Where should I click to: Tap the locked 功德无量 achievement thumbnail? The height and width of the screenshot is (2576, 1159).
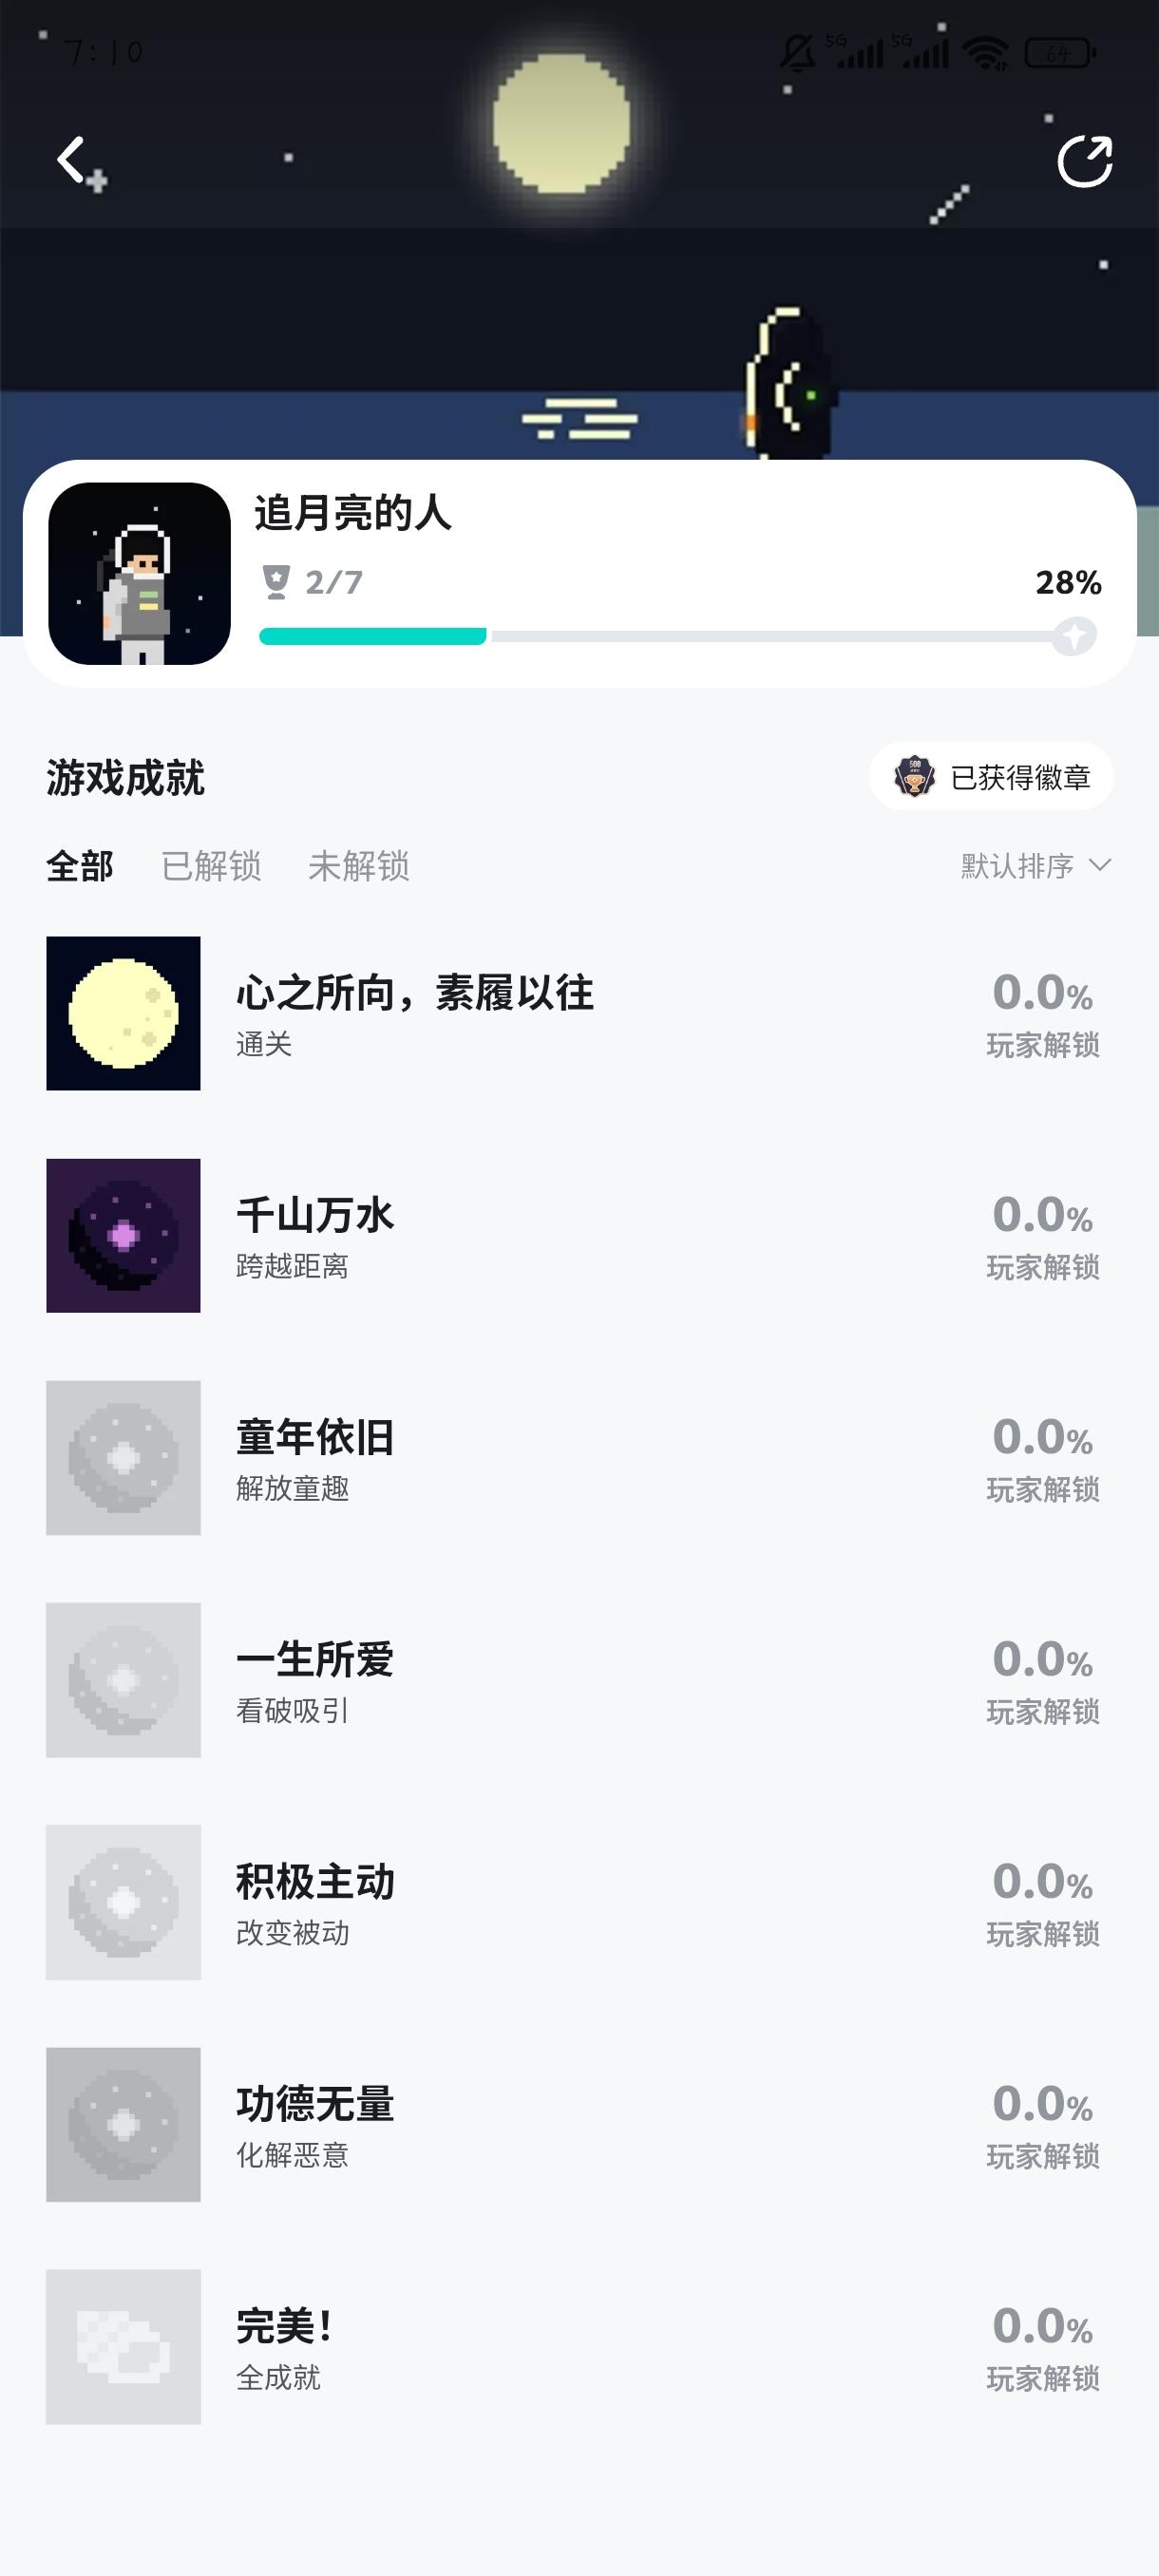(123, 2124)
